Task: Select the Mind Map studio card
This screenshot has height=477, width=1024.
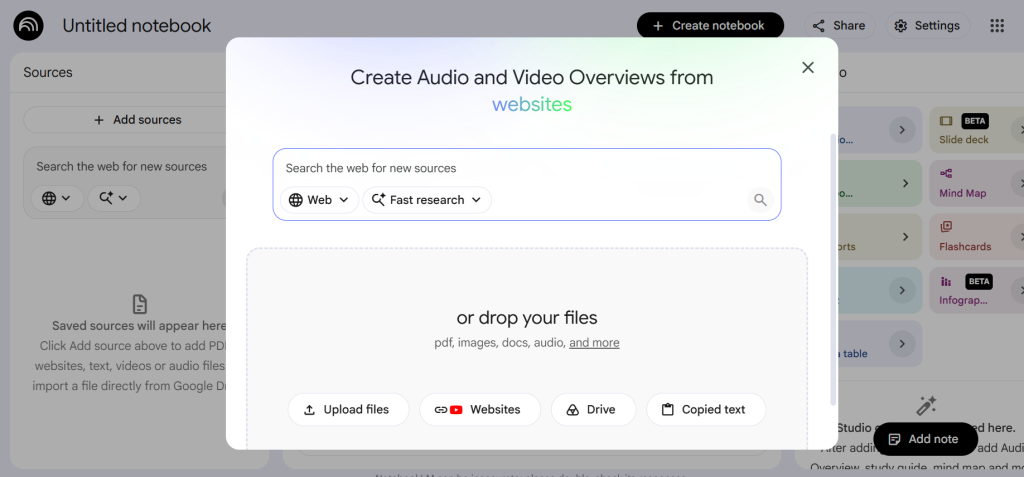Action: 976,184
